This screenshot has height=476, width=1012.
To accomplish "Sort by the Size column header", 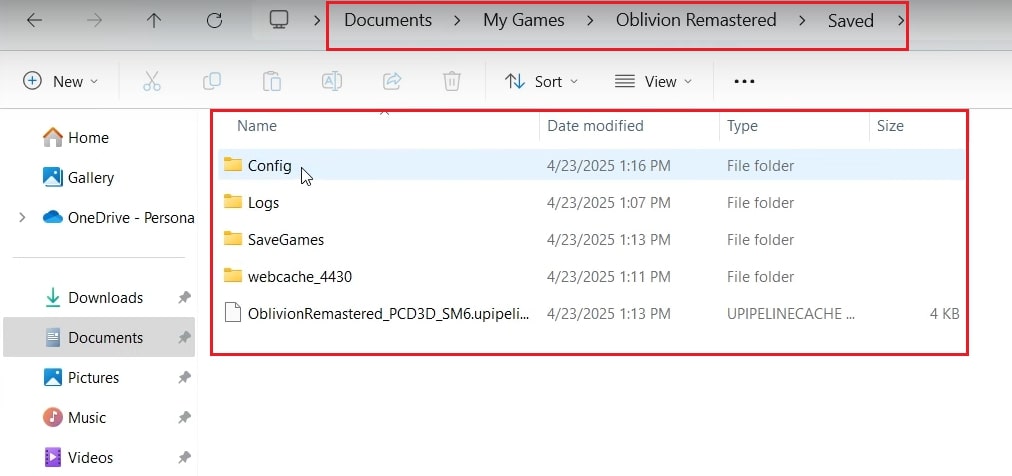I will (x=890, y=126).
